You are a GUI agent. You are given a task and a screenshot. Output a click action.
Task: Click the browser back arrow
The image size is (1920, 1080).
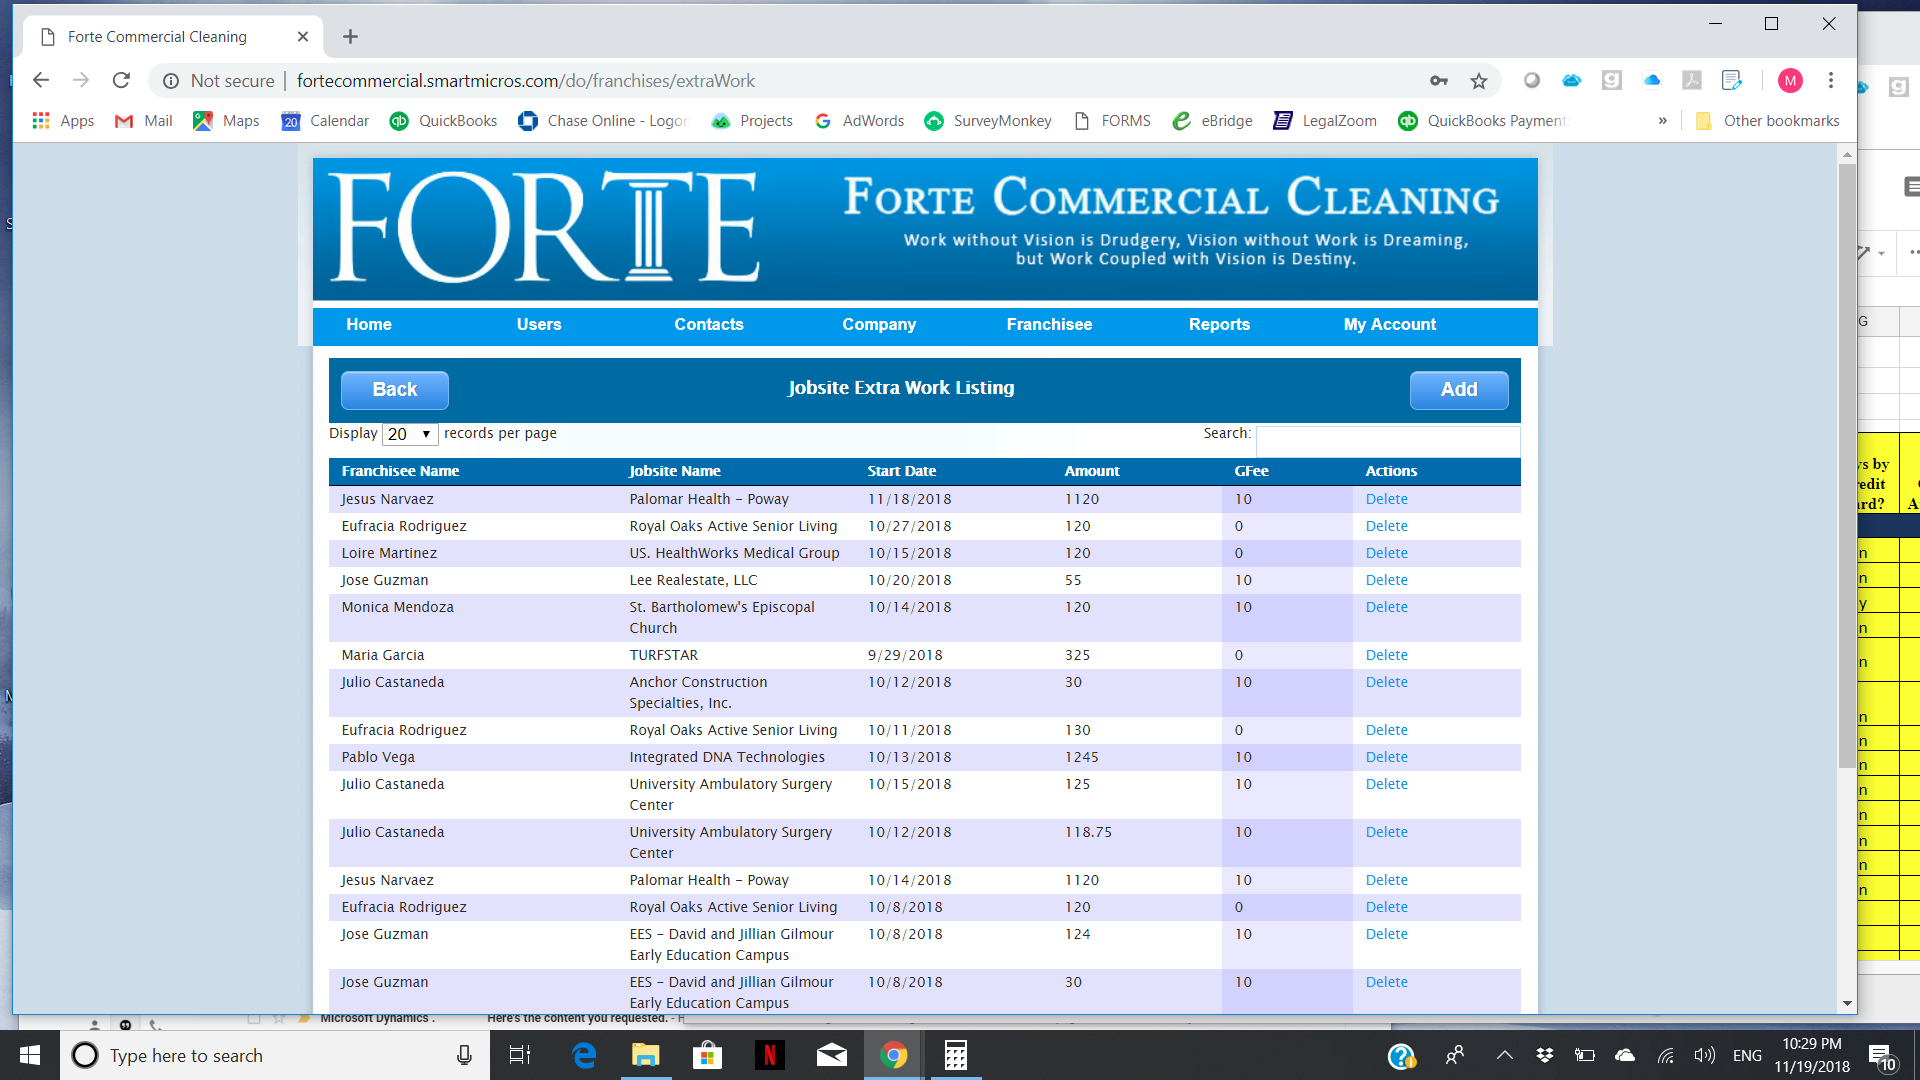coord(41,80)
